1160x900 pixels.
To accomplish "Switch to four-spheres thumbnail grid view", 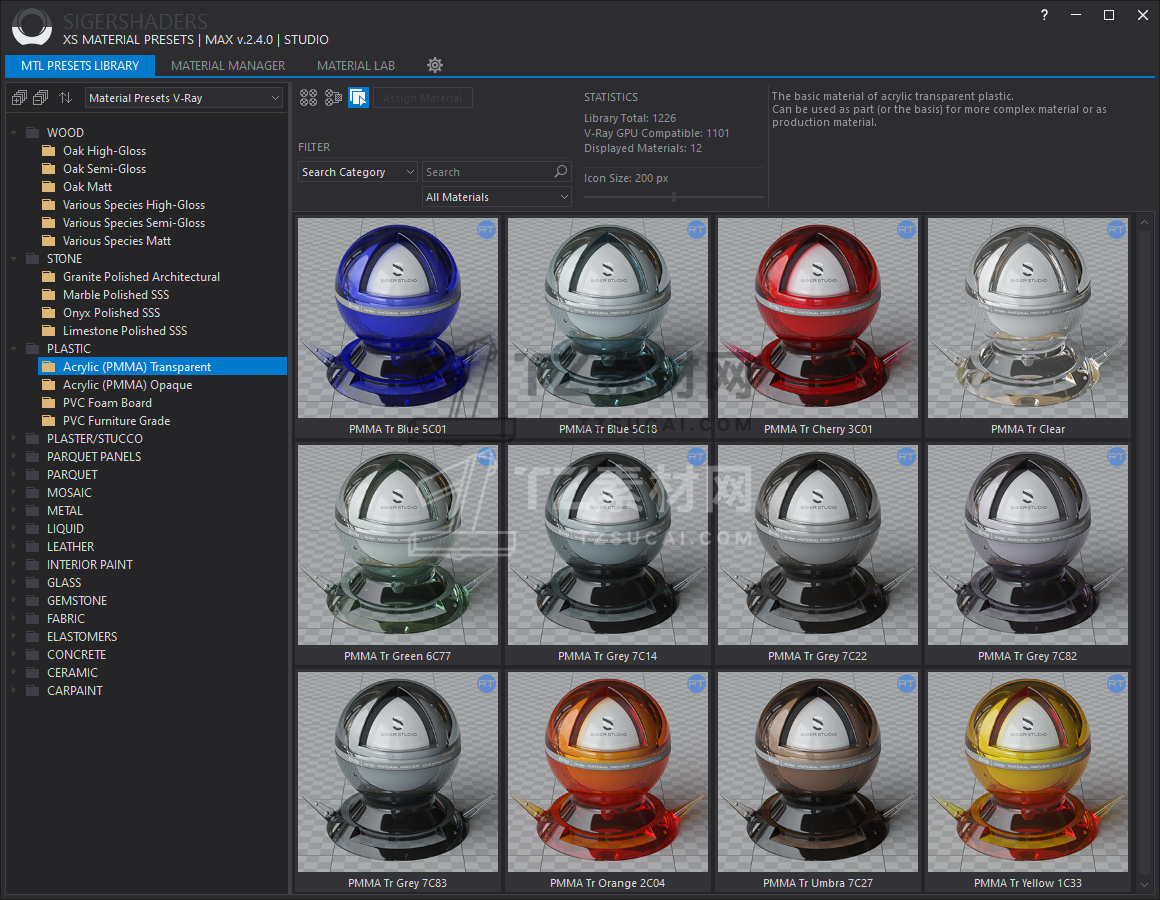I will [308, 98].
